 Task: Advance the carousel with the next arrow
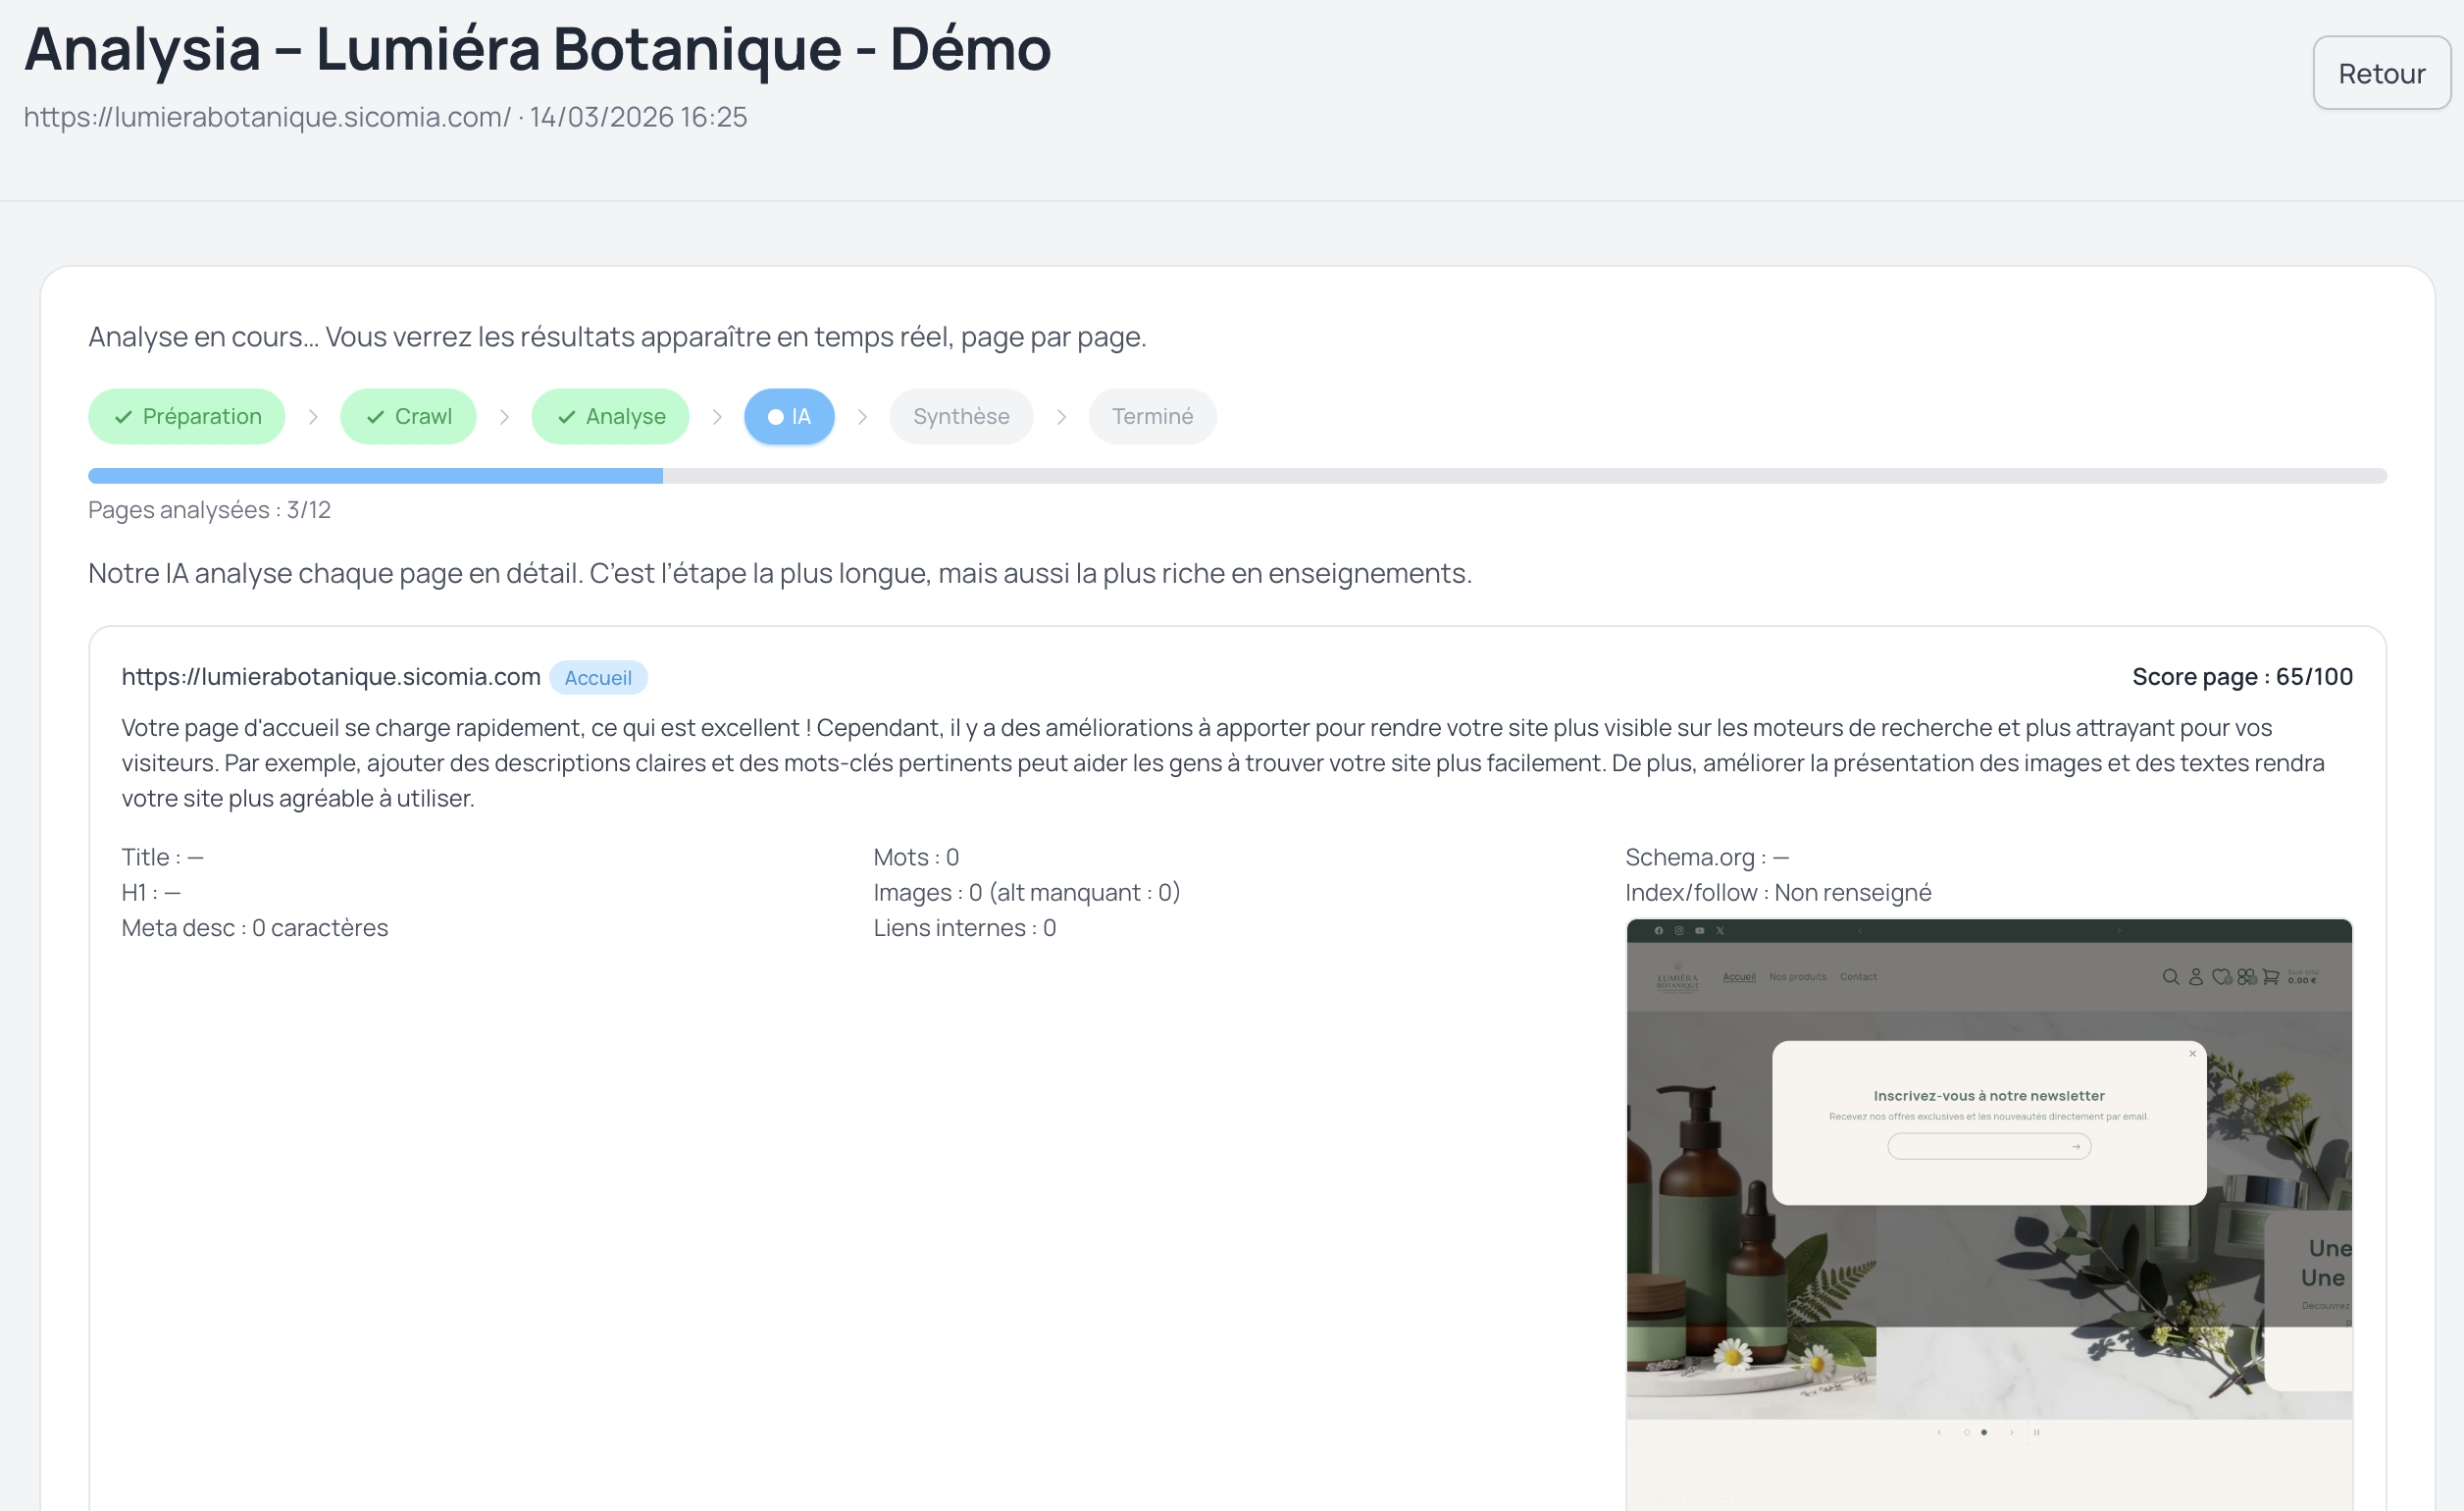[2012, 1433]
